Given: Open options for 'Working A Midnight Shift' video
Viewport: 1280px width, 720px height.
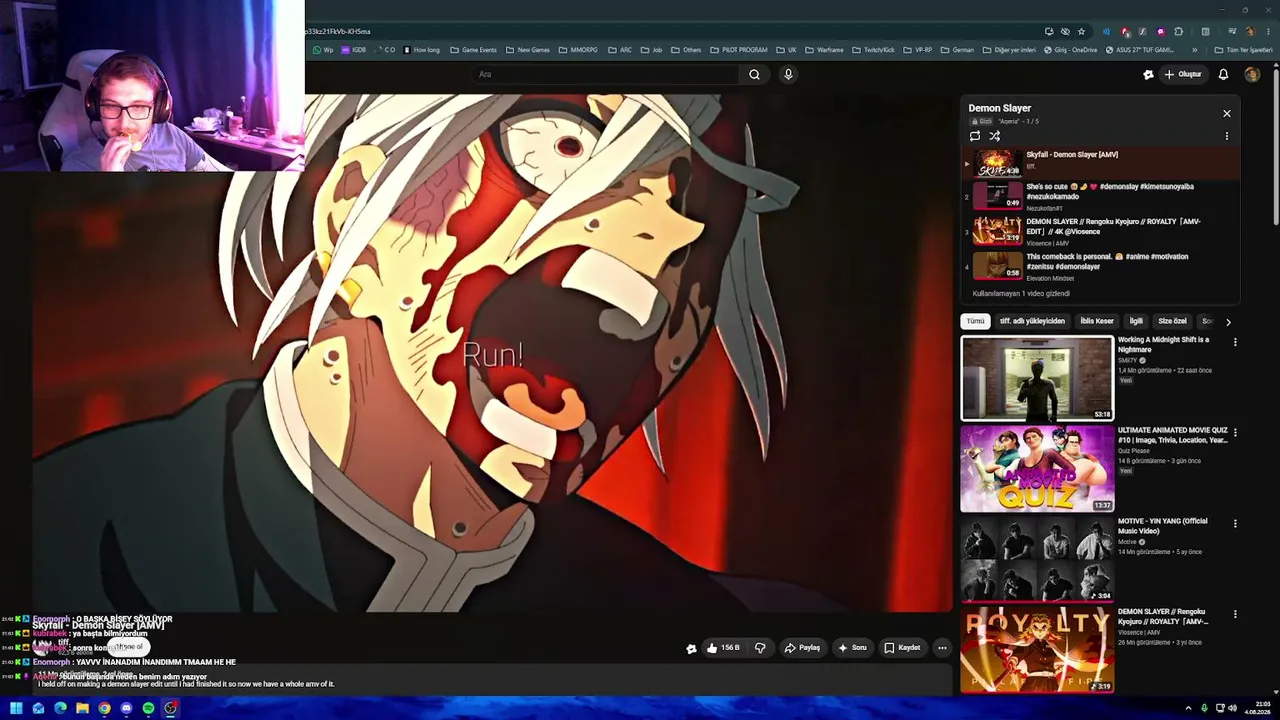Looking at the screenshot, I should 1235,342.
